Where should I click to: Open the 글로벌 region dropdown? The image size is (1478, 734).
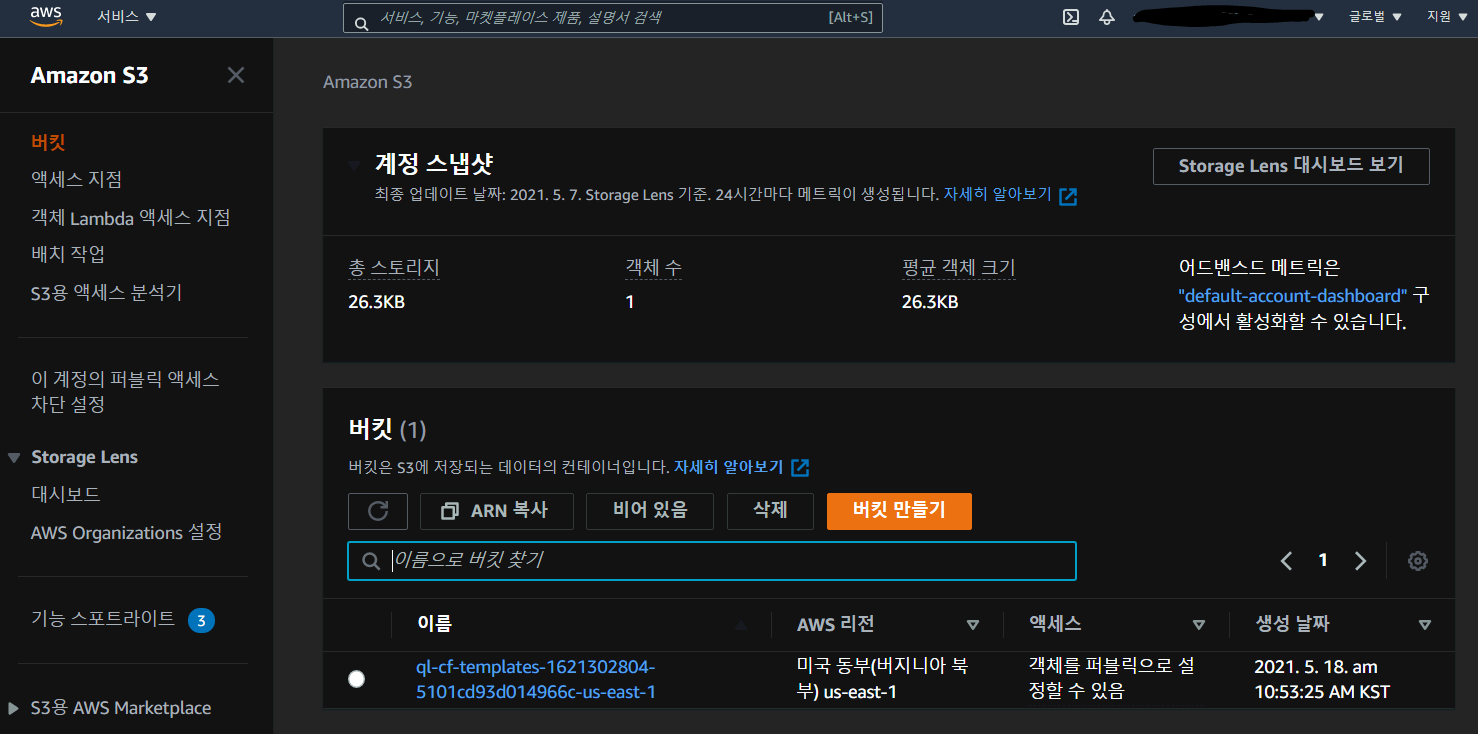pos(1376,17)
